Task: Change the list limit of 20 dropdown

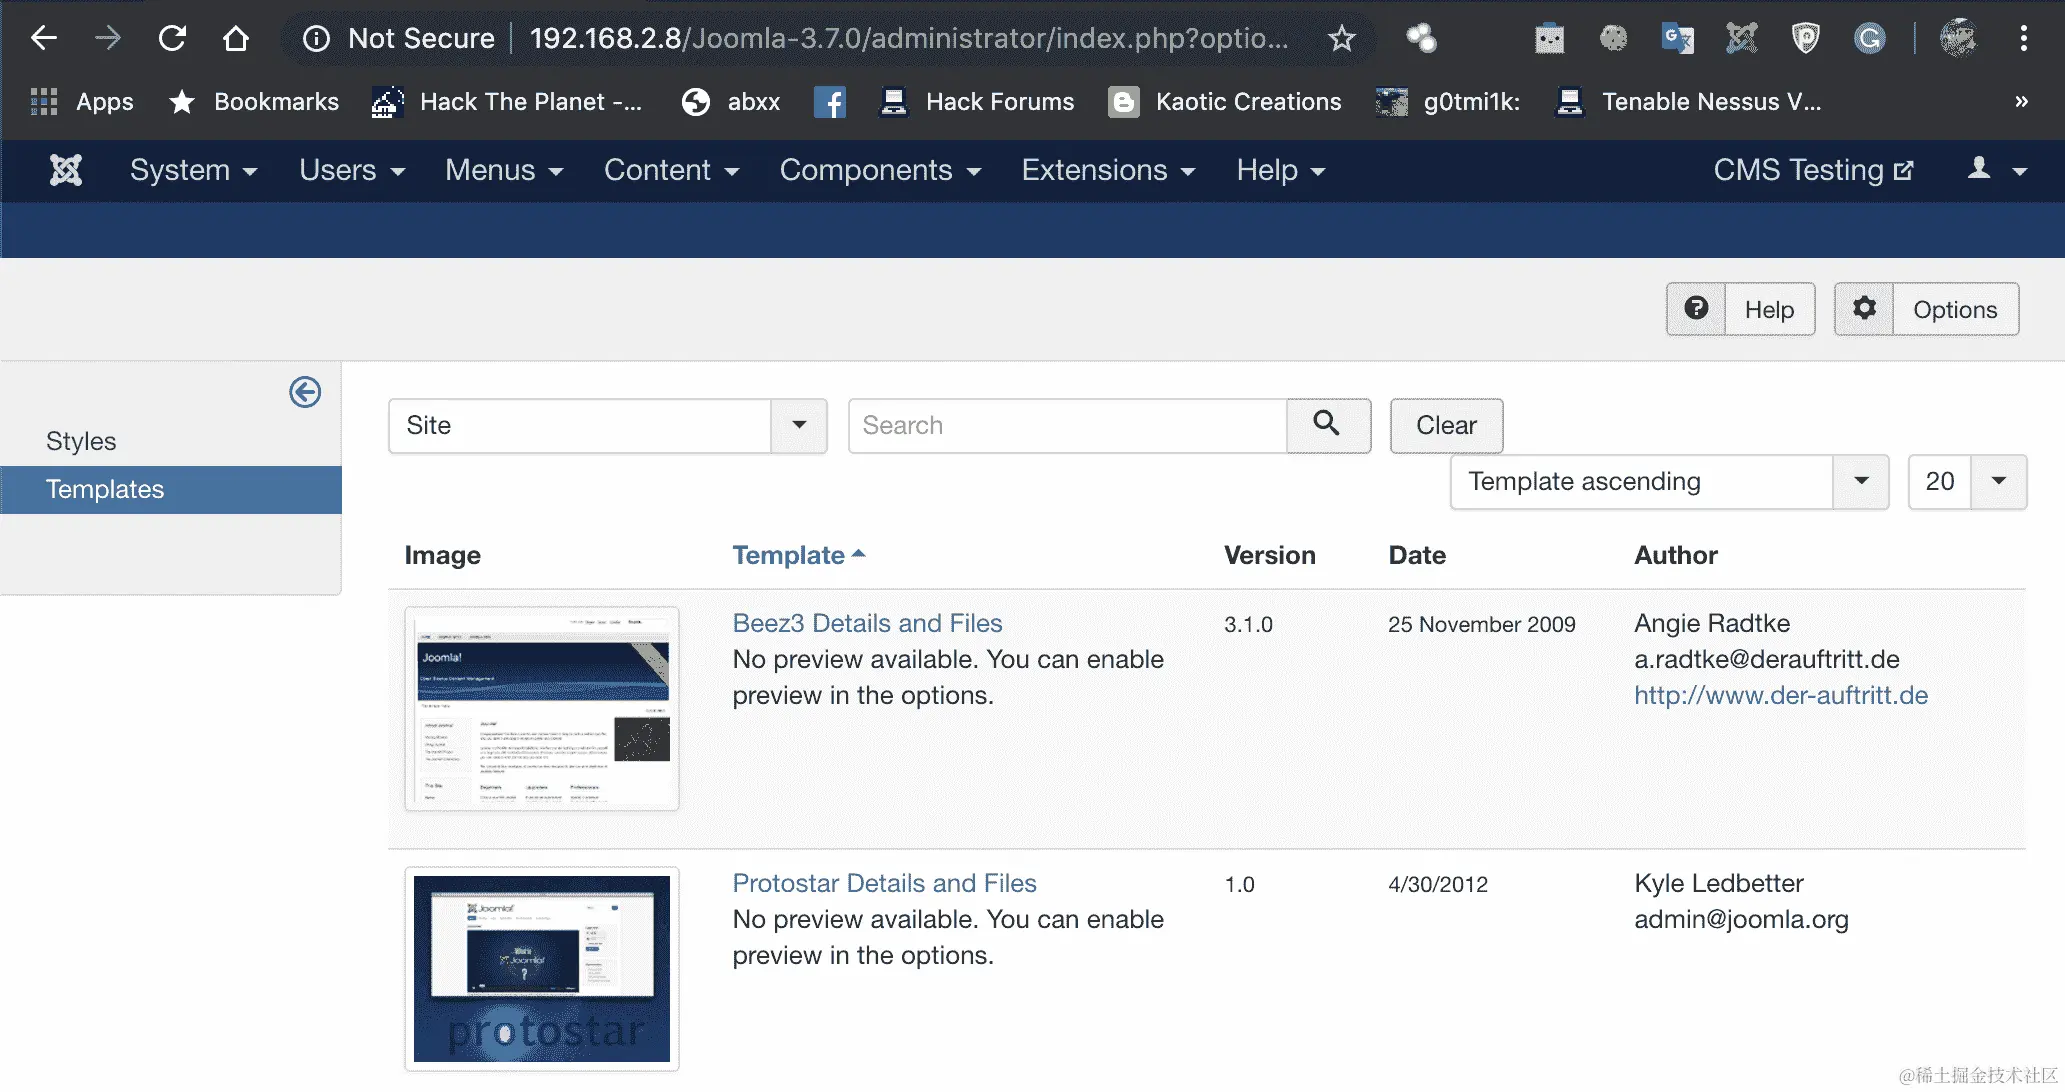Action: point(1997,481)
